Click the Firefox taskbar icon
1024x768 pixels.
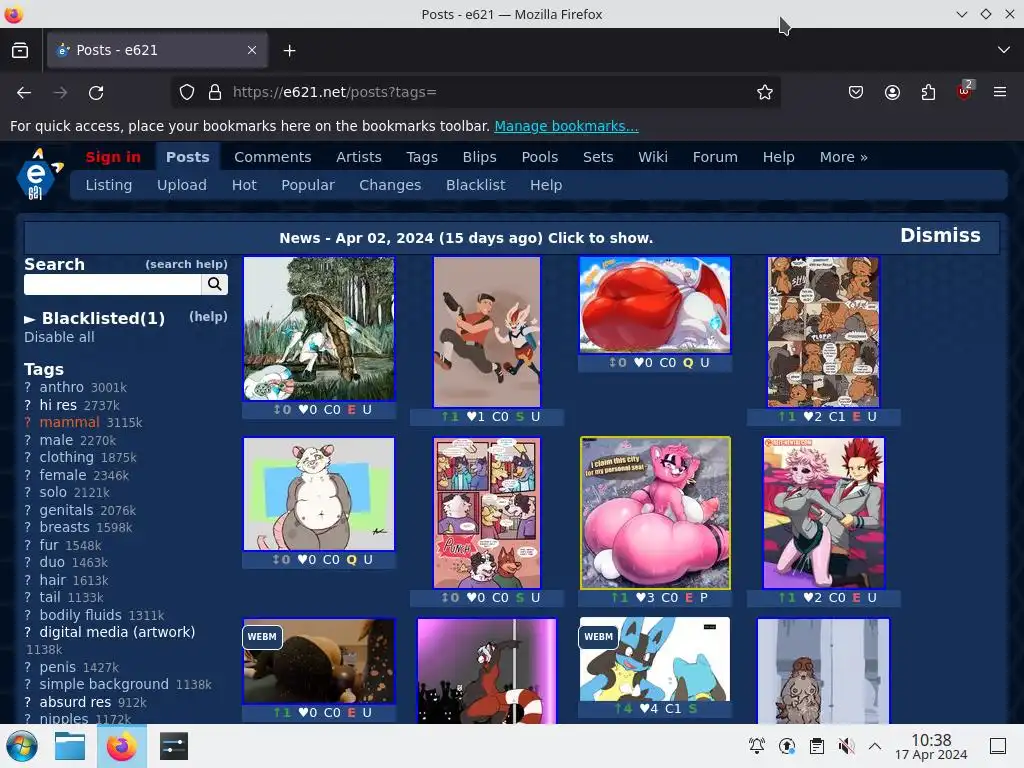(121, 746)
